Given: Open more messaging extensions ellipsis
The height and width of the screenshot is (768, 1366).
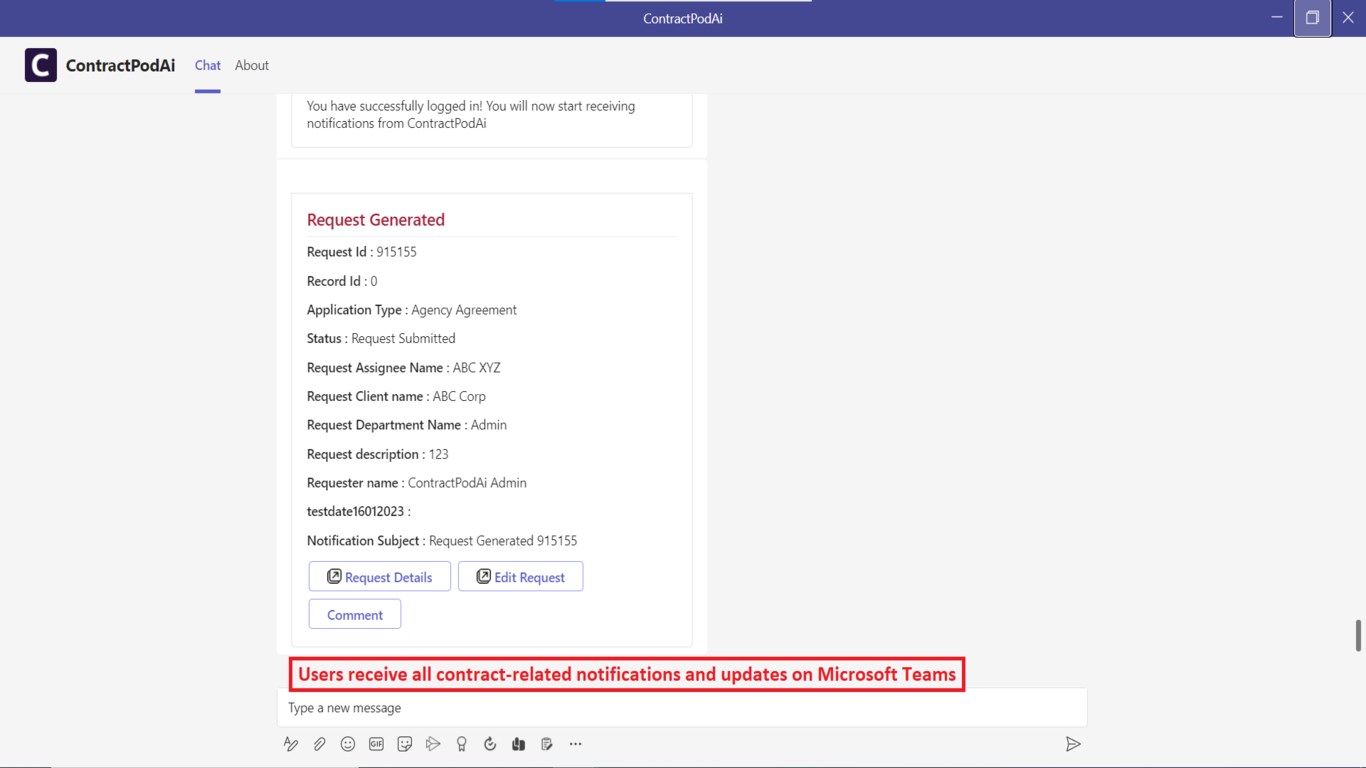Looking at the screenshot, I should (575, 744).
